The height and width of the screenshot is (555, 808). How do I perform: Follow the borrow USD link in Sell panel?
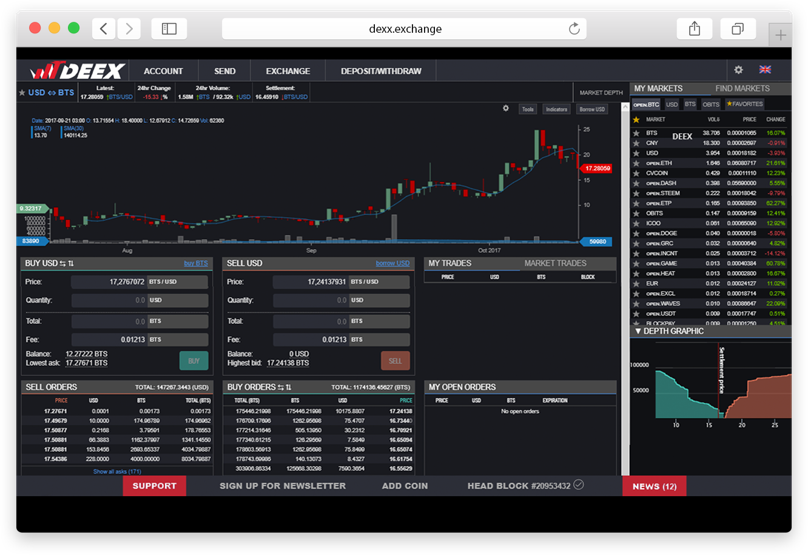393,263
